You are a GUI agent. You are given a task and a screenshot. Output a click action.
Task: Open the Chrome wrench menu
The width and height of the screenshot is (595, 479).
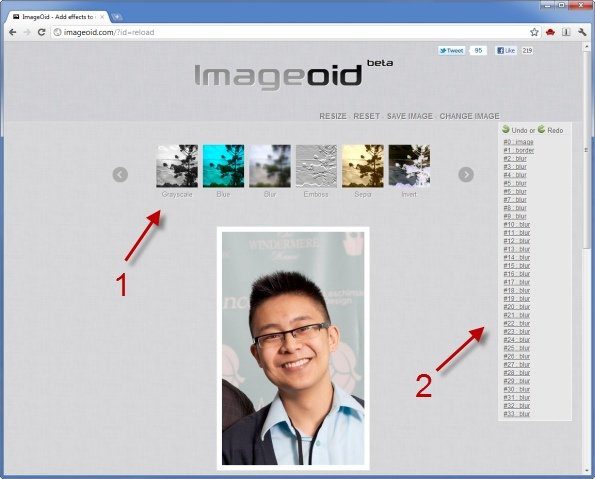pyautogui.click(x=582, y=32)
